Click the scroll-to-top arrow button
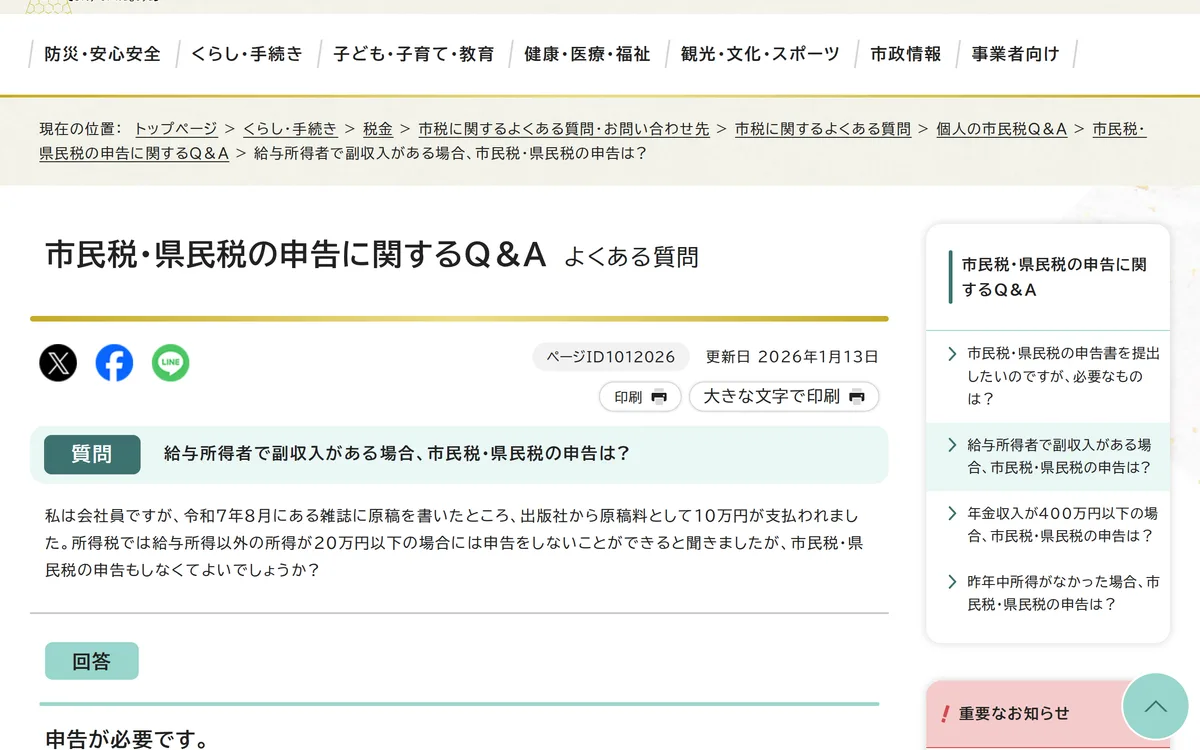The image size is (1200, 750). (1155, 706)
